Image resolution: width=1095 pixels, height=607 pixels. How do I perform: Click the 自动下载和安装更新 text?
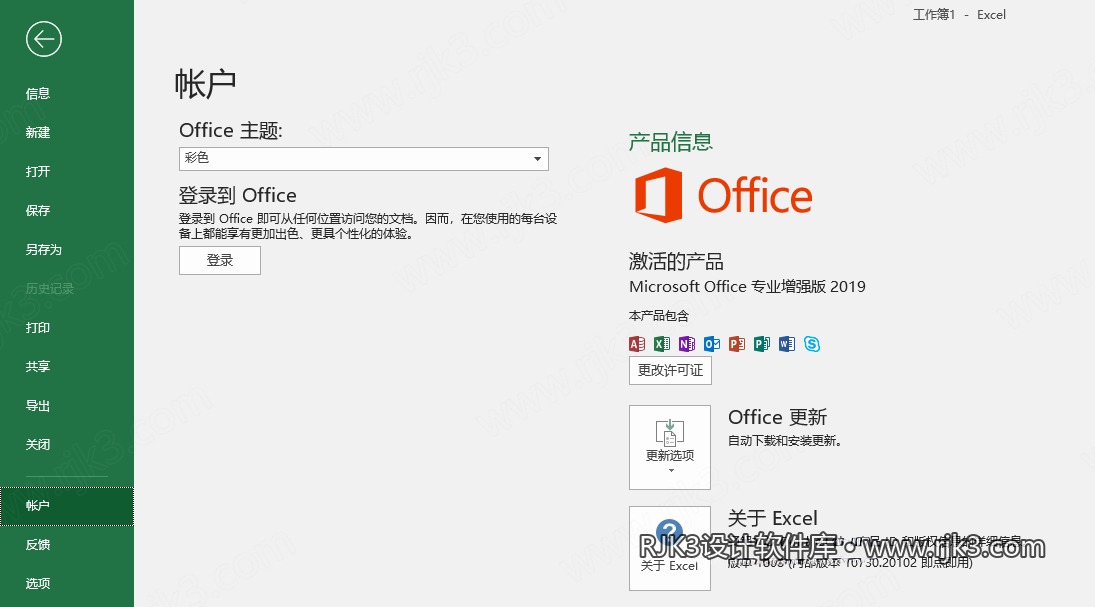pyautogui.click(x=785, y=441)
